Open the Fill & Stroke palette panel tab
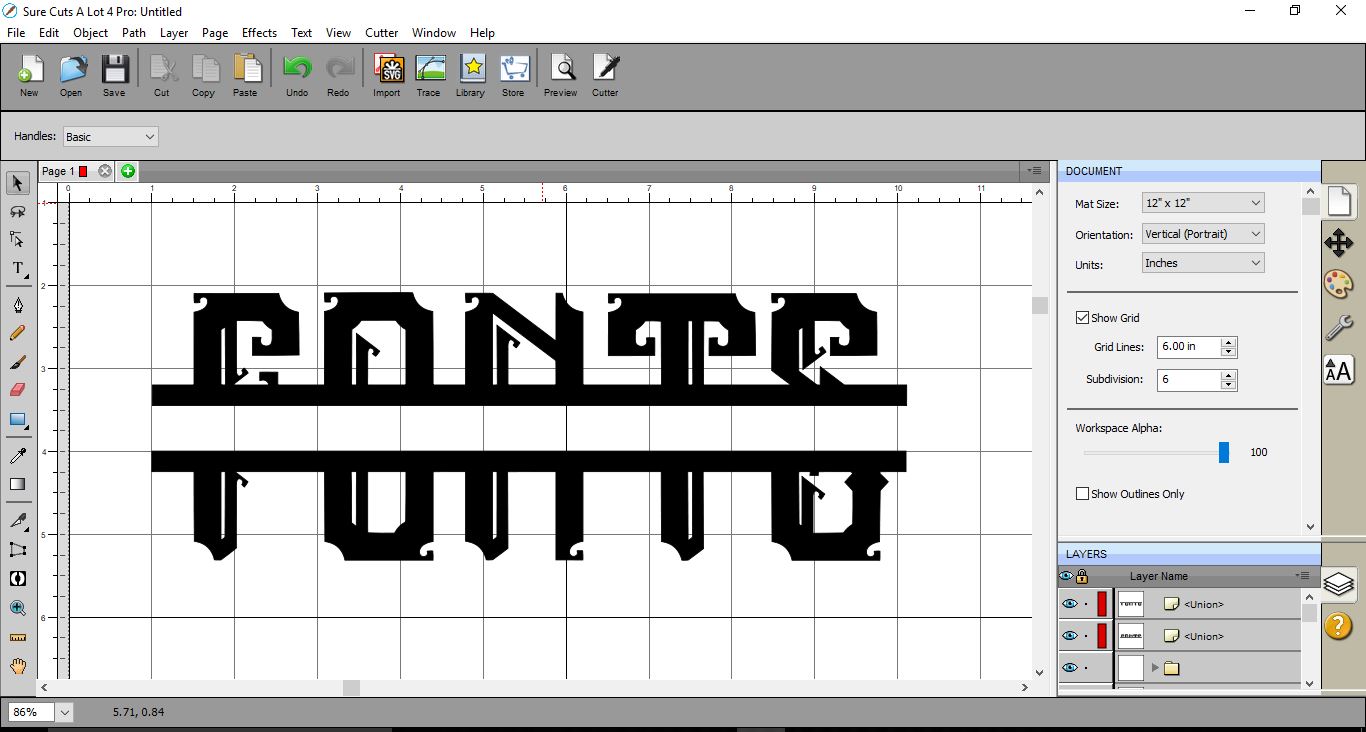The width and height of the screenshot is (1366, 732). click(1338, 284)
